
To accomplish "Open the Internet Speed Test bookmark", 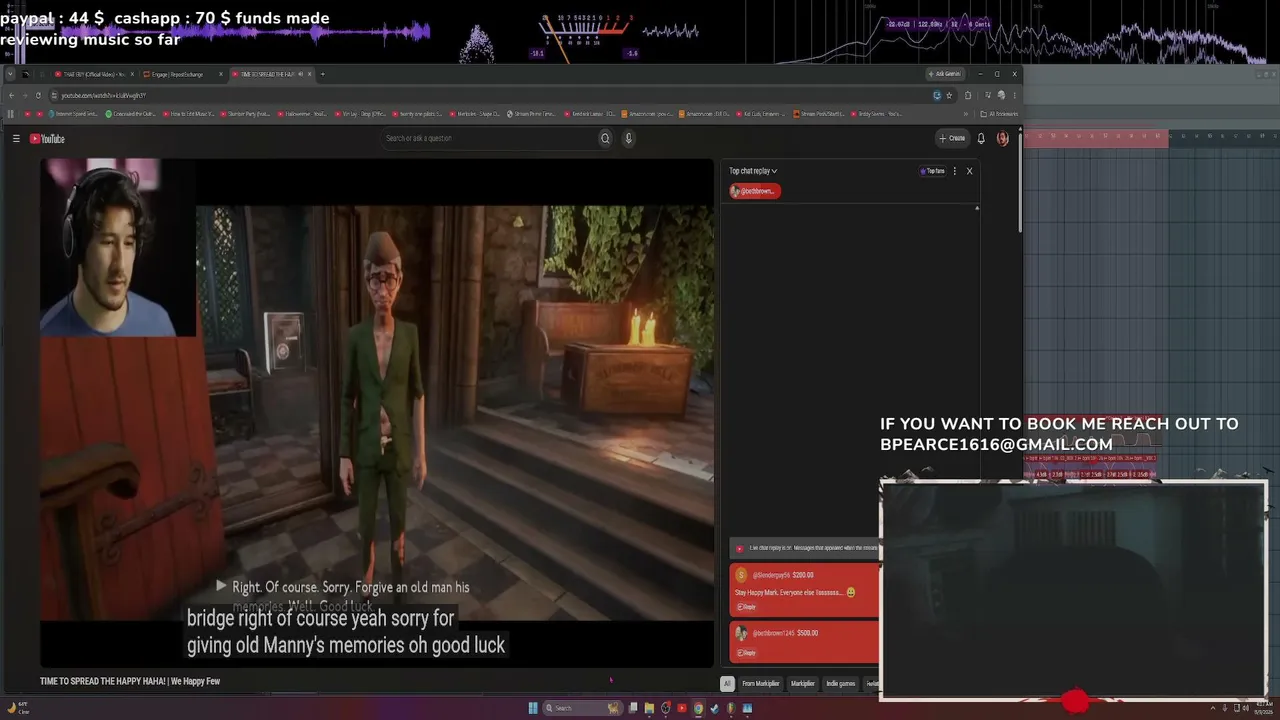I will (x=73, y=114).
